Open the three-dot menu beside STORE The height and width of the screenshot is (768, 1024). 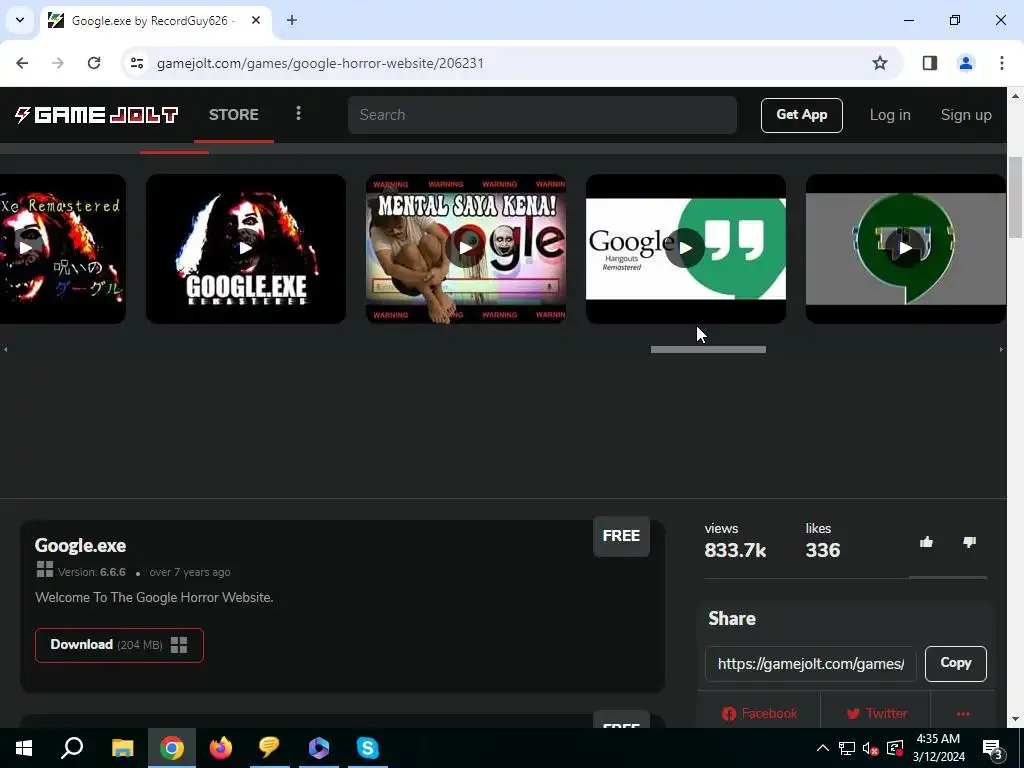pos(298,114)
